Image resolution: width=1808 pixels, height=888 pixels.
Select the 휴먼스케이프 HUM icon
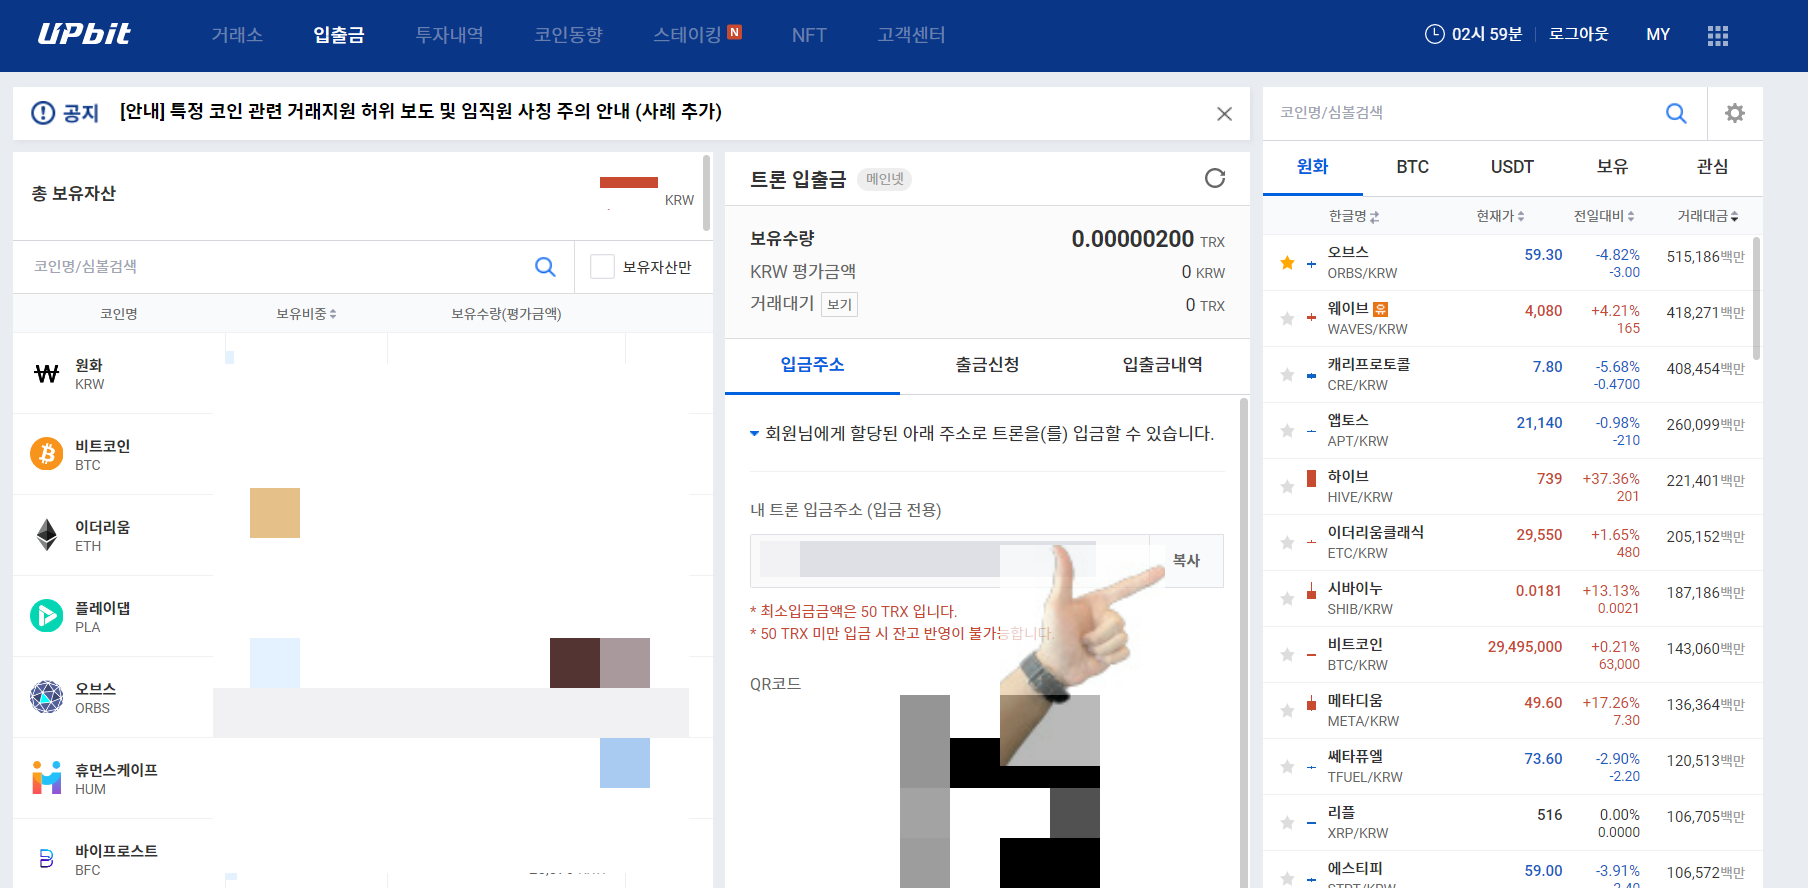click(46, 778)
